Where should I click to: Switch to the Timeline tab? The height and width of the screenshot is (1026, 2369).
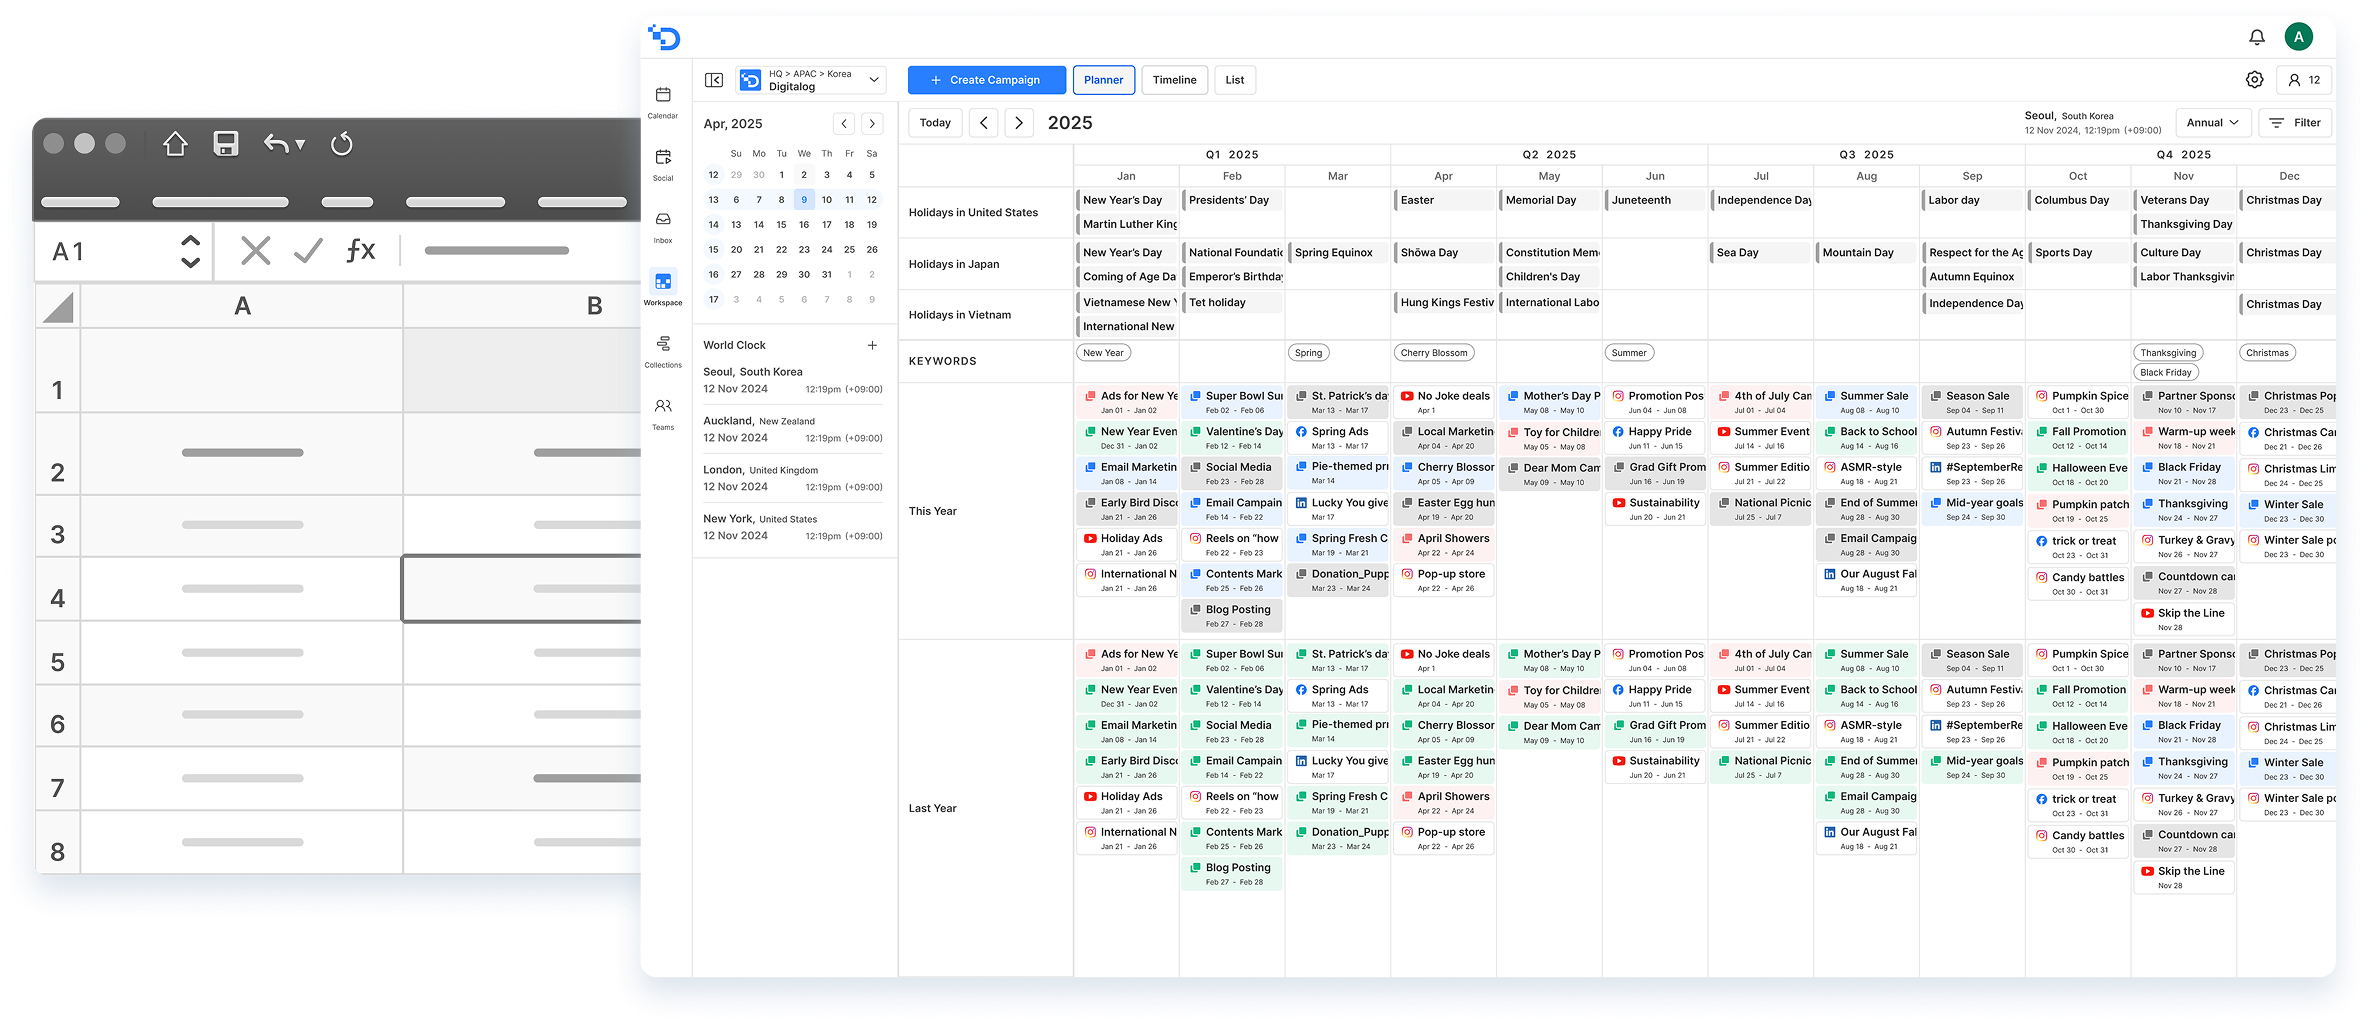(1174, 79)
